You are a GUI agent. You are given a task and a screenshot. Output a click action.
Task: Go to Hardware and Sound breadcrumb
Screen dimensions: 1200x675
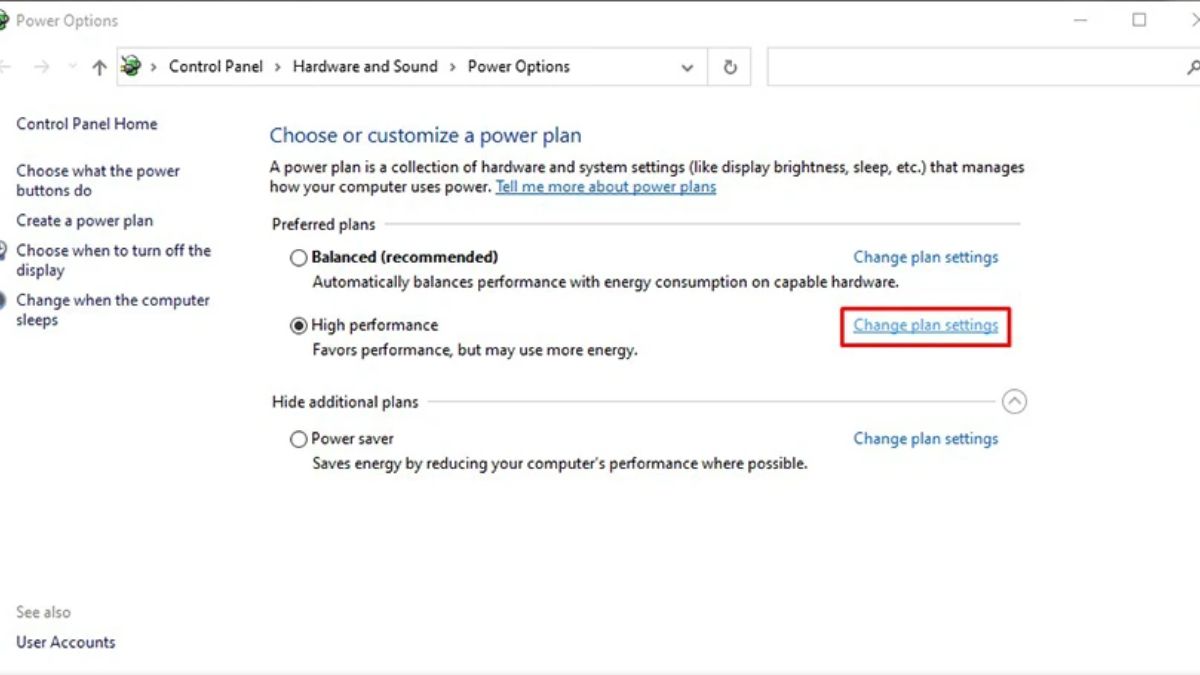click(365, 67)
